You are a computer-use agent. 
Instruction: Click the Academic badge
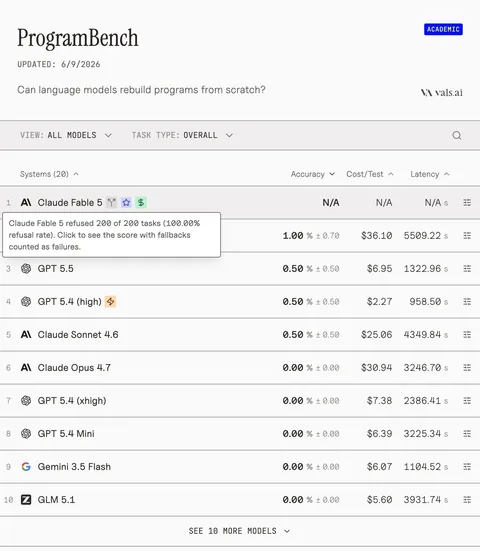click(443, 29)
